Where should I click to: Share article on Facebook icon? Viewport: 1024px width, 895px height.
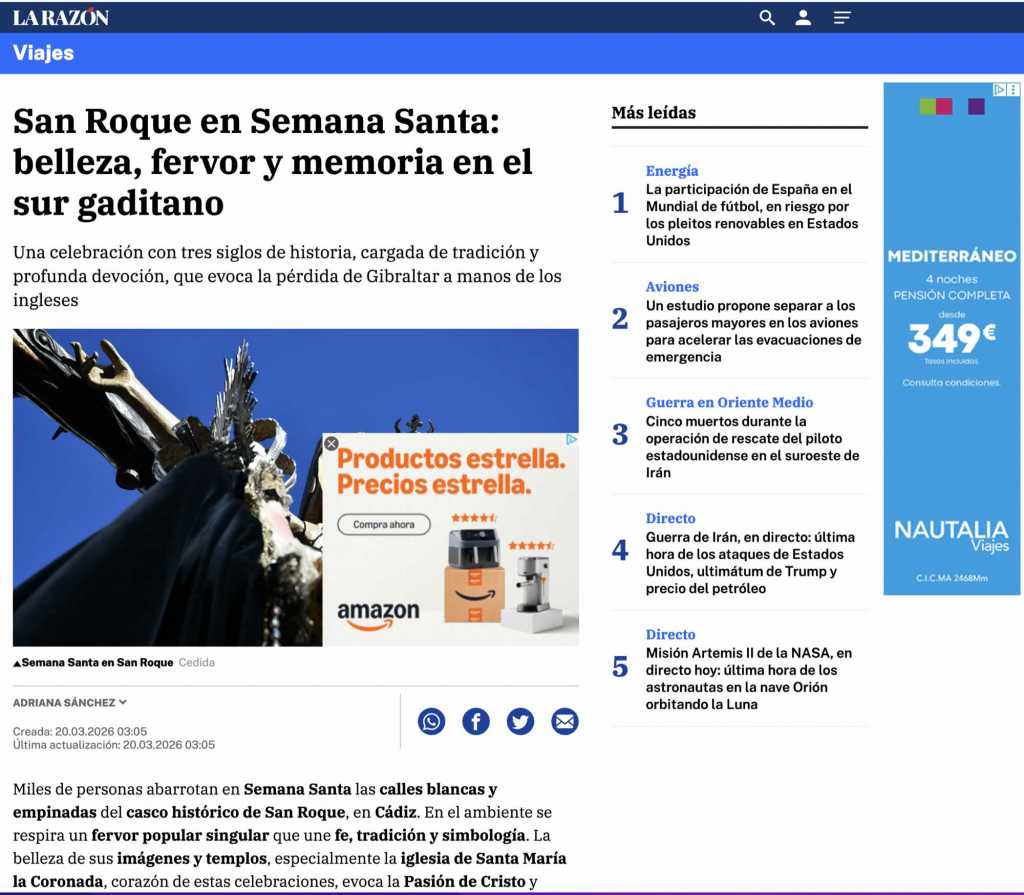[476, 721]
